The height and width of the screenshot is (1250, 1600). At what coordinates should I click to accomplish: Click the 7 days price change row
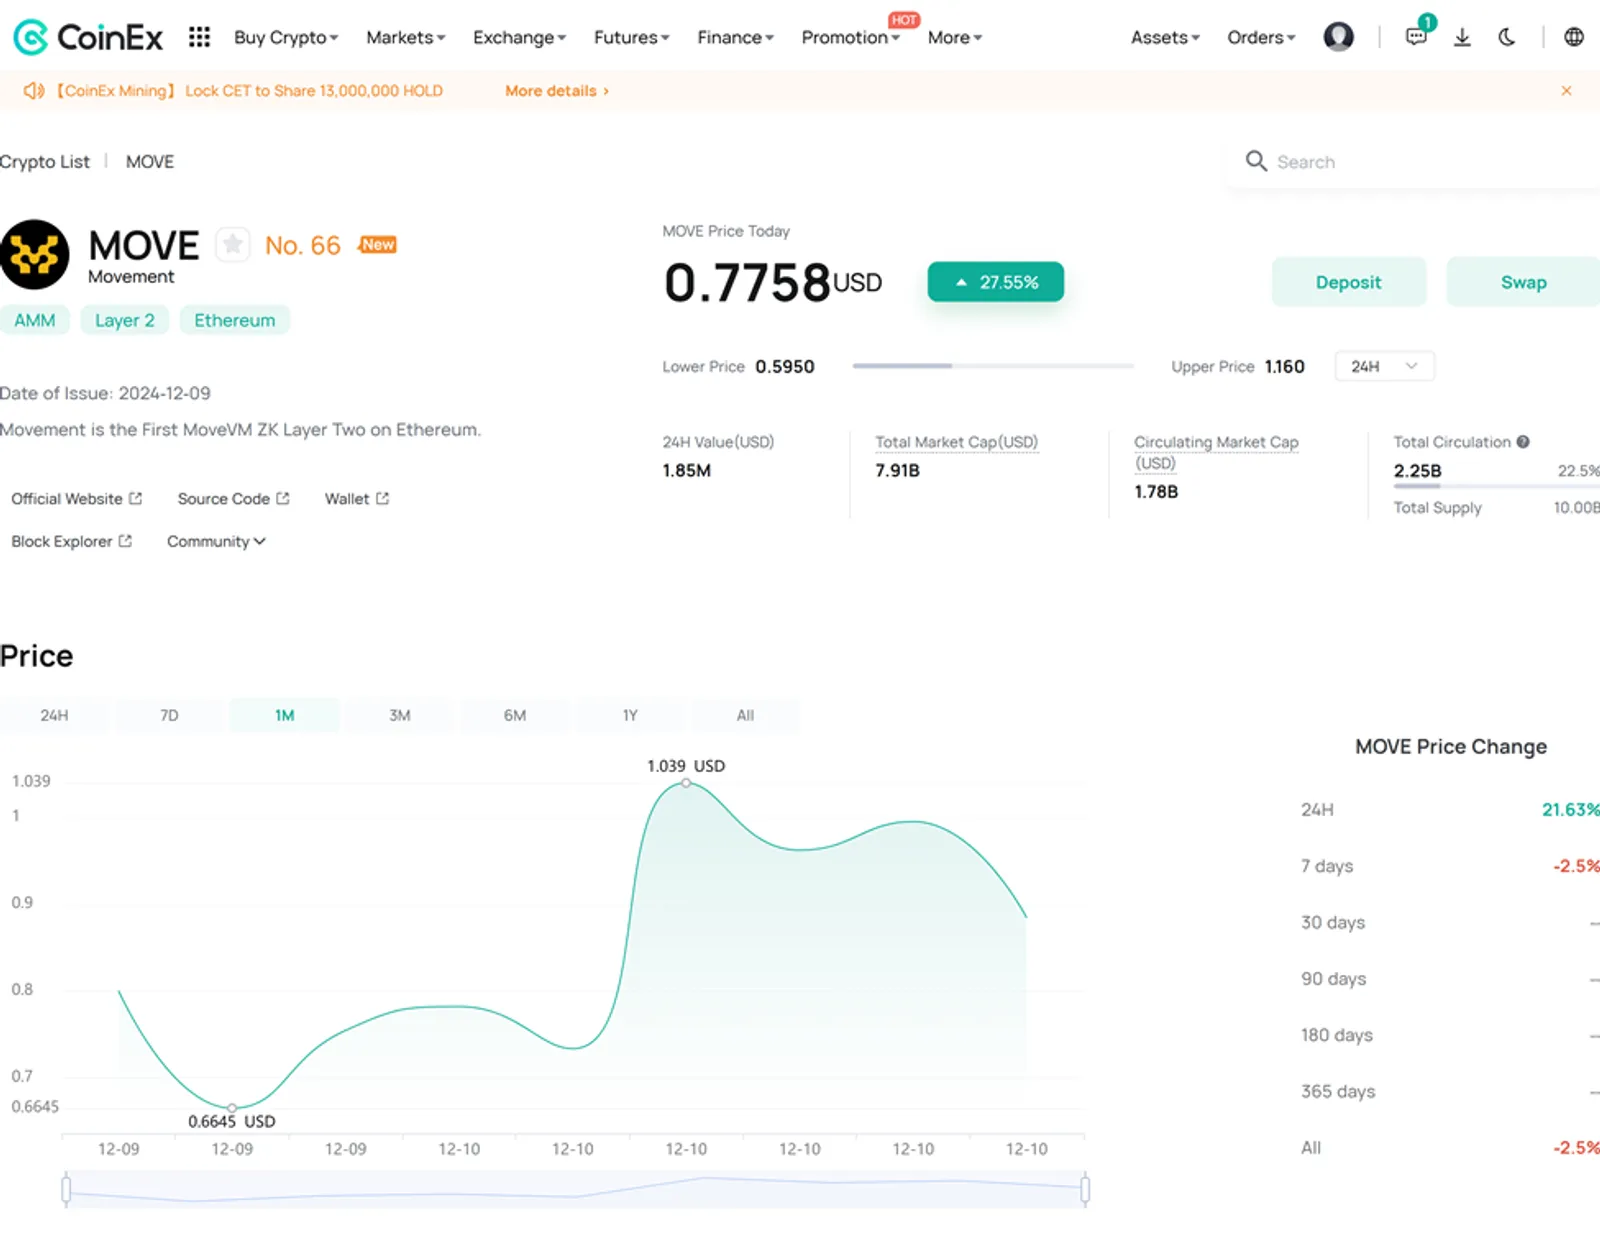tap(1450, 866)
